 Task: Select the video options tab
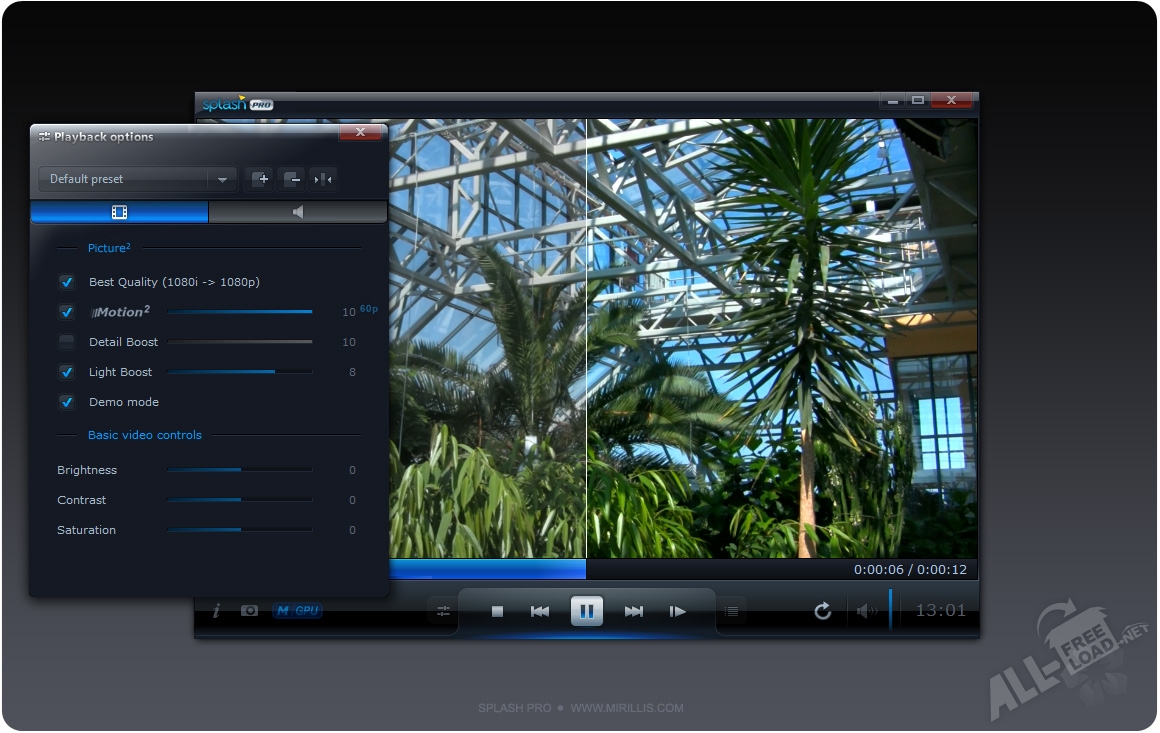pyautogui.click(x=120, y=212)
